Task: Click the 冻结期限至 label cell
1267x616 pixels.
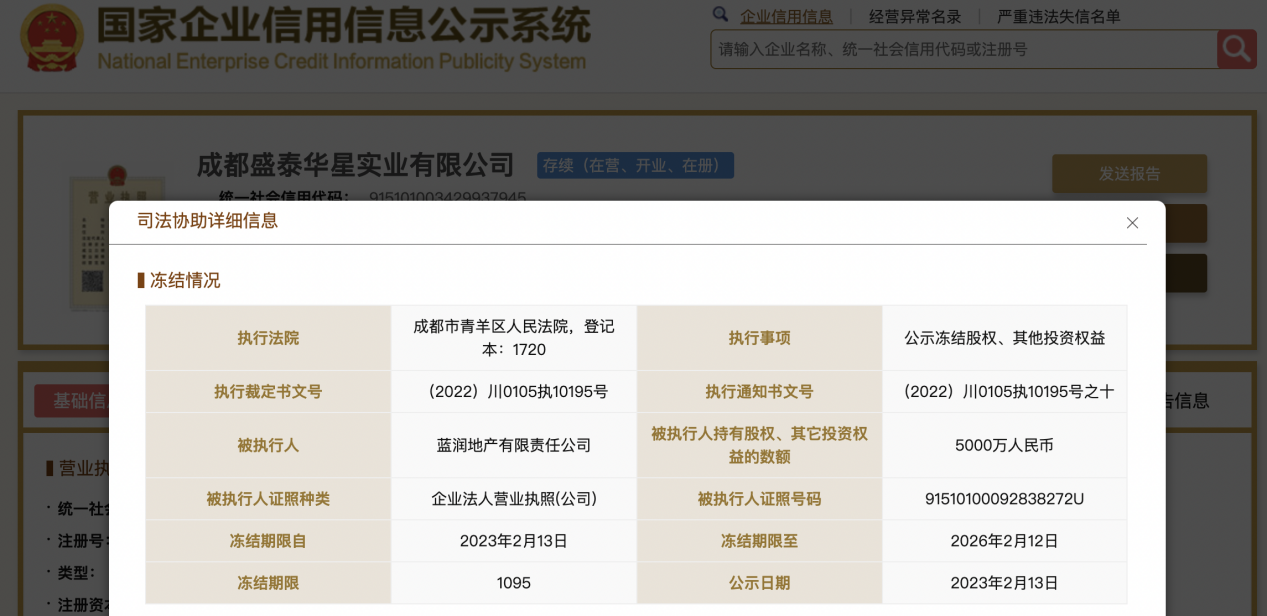Action: point(759,541)
